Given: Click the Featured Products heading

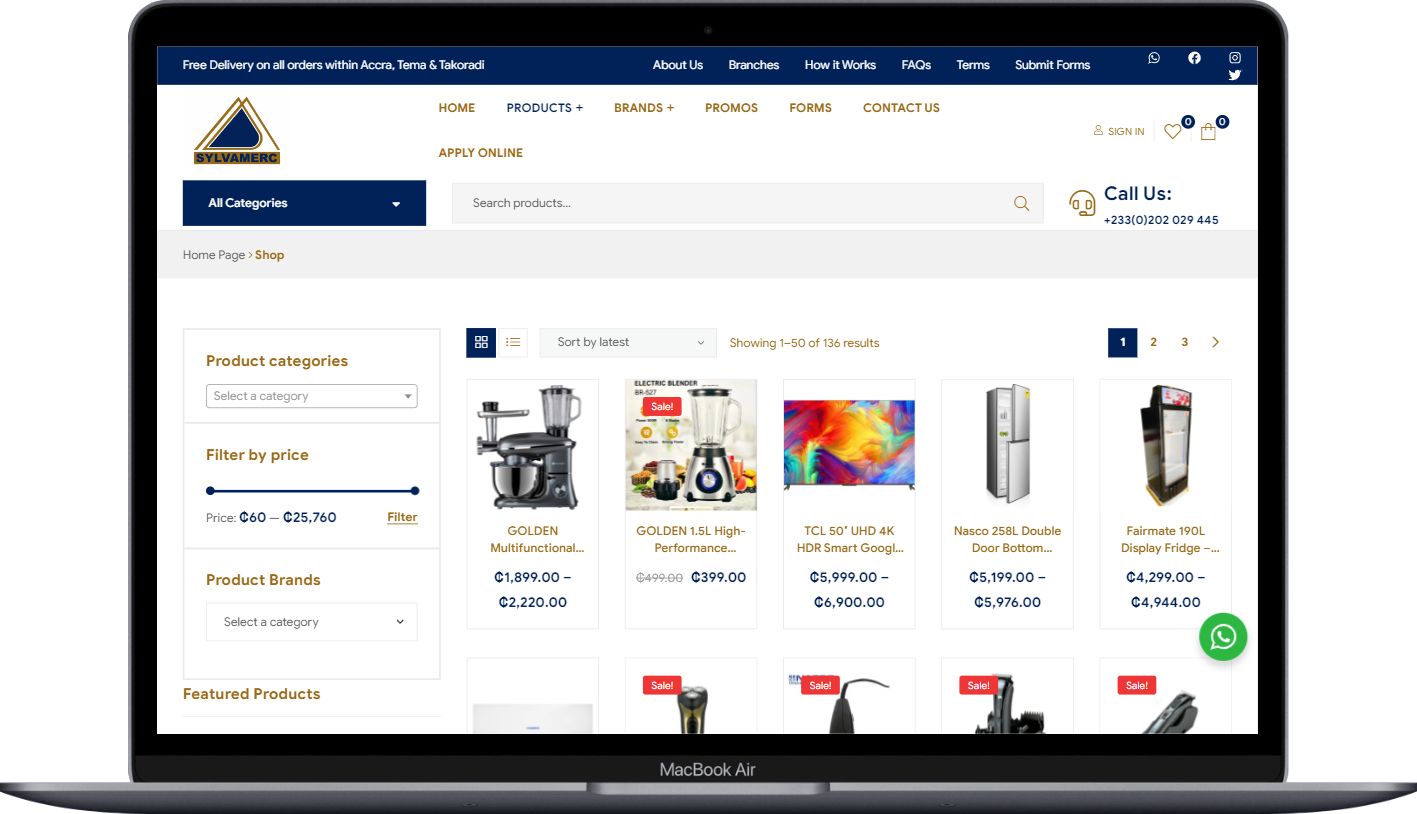Looking at the screenshot, I should (x=252, y=694).
